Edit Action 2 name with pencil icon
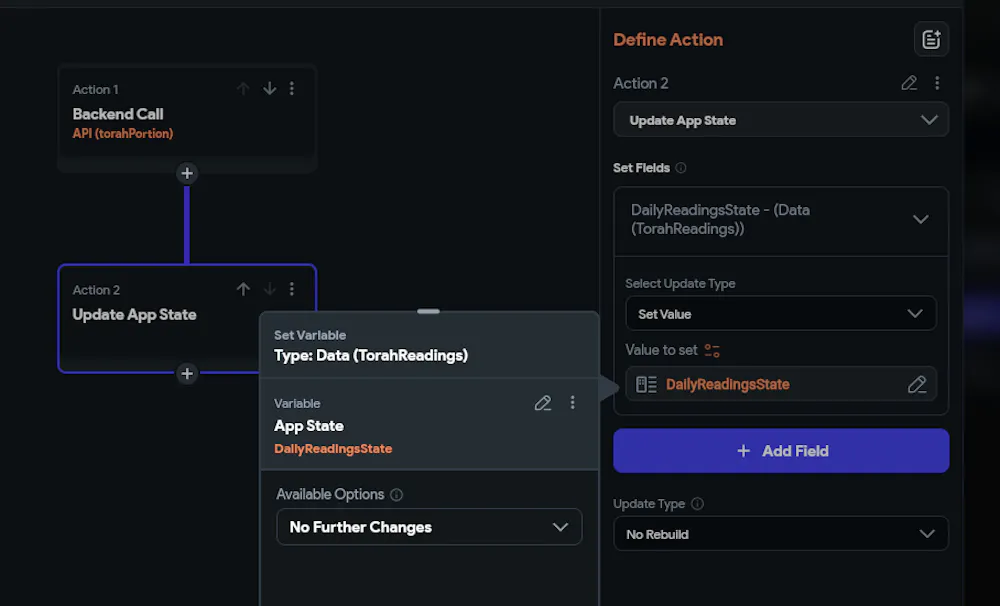The image size is (1000, 606). [909, 83]
